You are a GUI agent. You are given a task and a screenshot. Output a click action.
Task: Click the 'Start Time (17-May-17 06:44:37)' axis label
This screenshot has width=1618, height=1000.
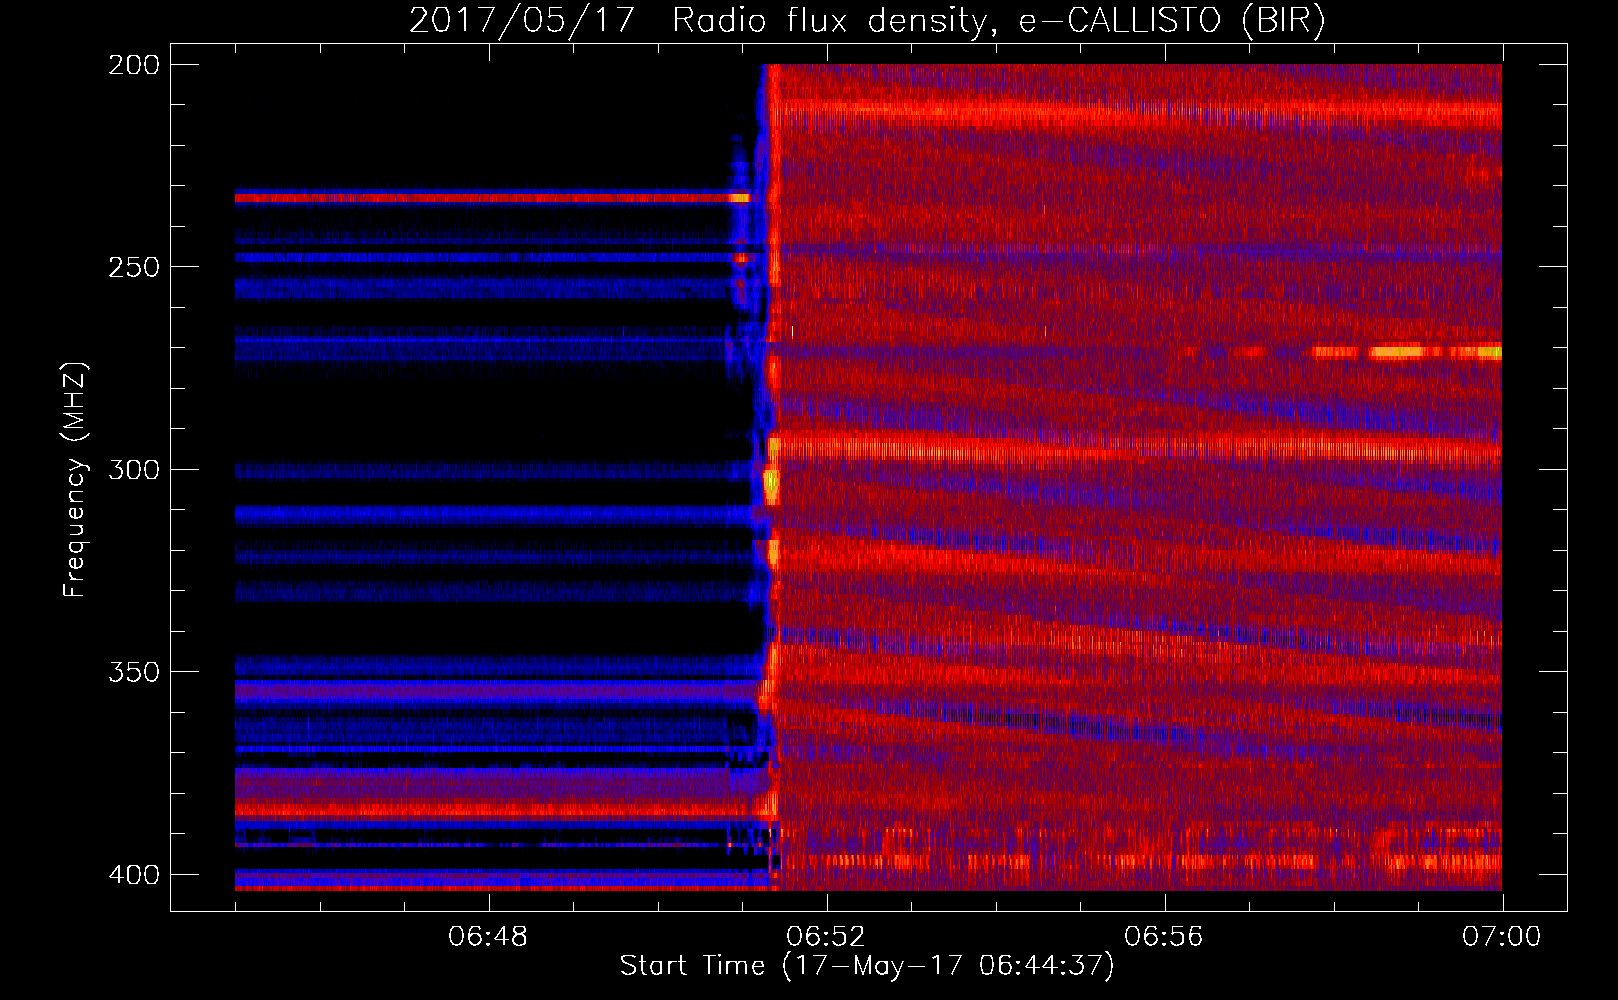pos(867,966)
